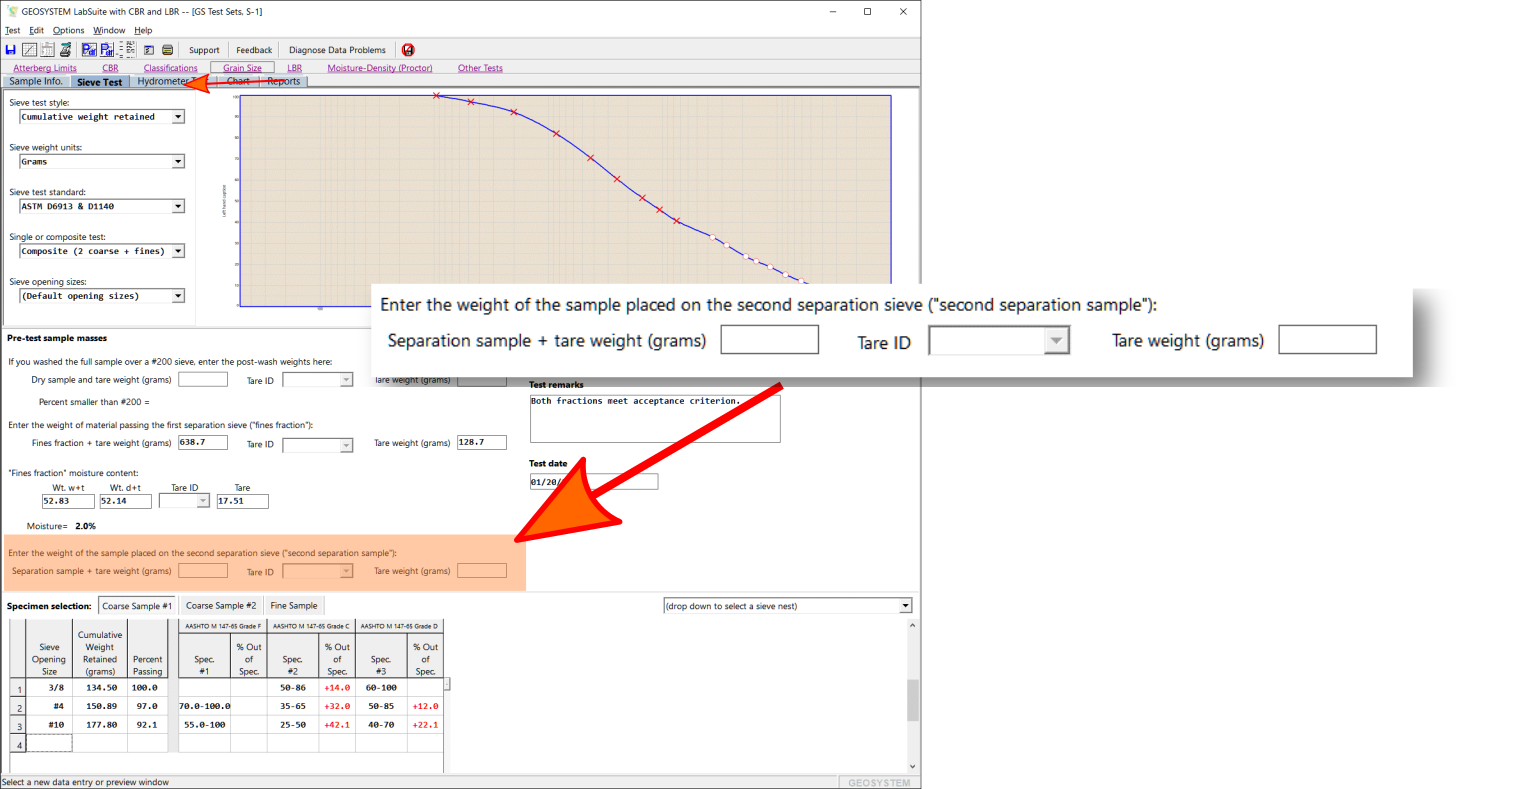Switch to the Sample Info. tab
The image size is (1517, 789).
36,82
